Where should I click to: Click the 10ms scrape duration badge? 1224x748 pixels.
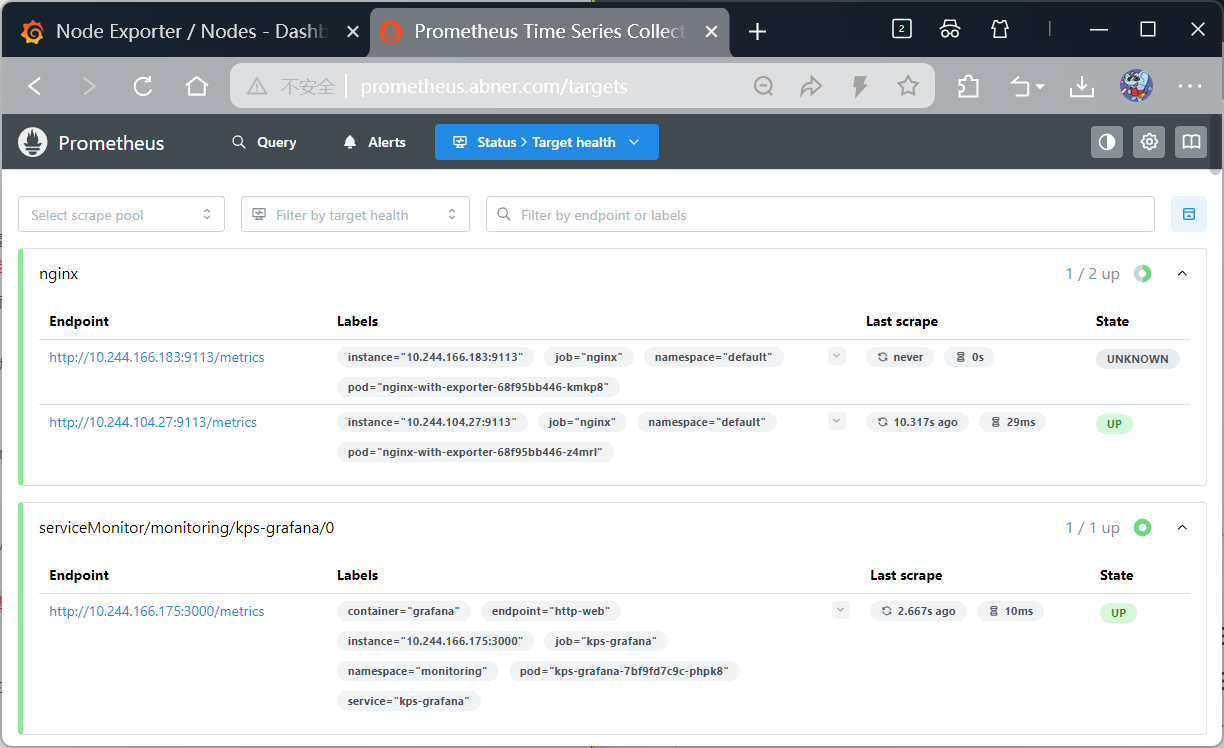coord(1010,611)
